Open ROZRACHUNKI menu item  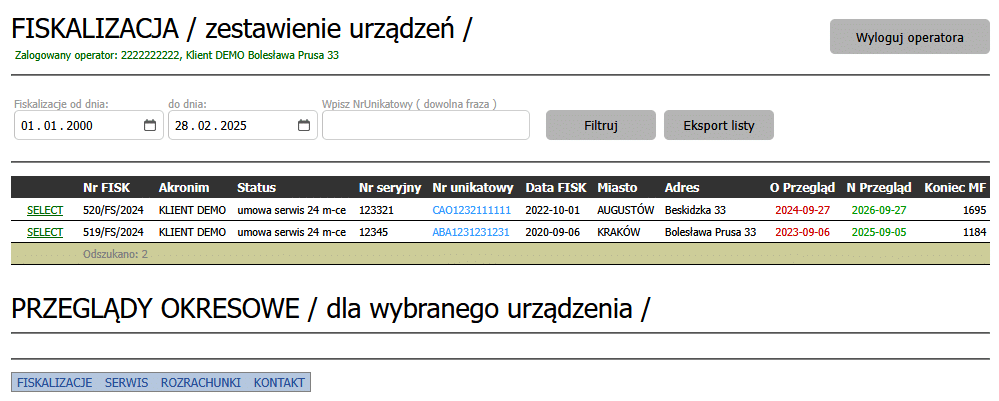201,383
